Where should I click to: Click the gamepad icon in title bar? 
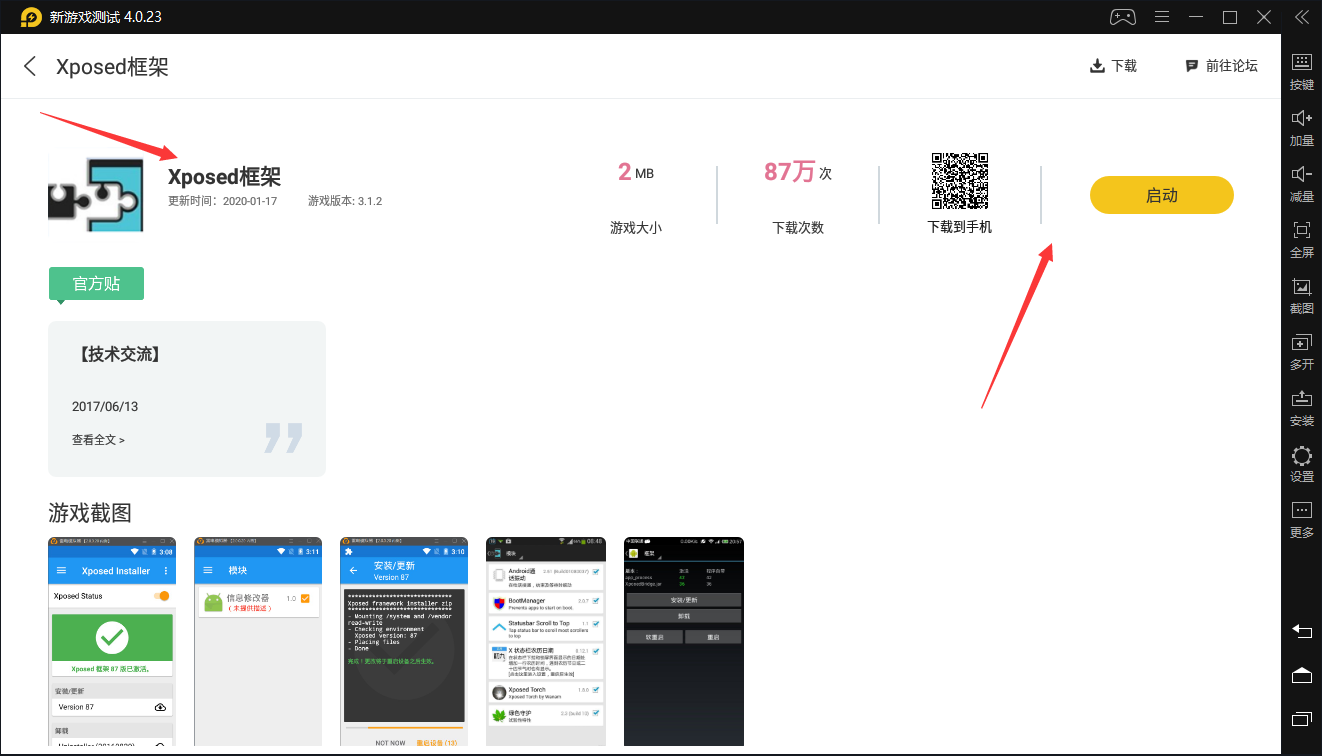(1122, 17)
